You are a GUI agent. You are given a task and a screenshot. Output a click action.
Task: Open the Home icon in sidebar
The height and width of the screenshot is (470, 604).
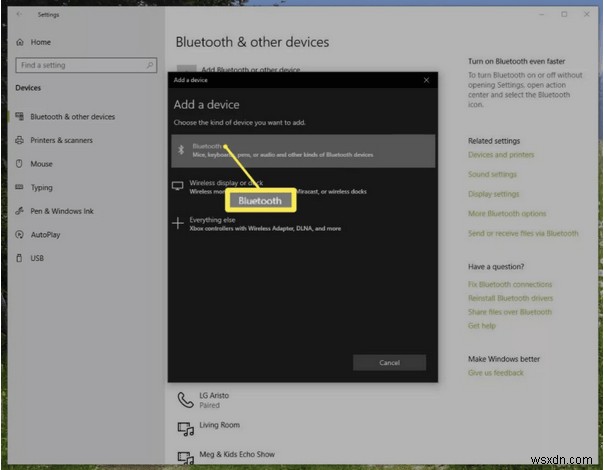[x=20, y=42]
